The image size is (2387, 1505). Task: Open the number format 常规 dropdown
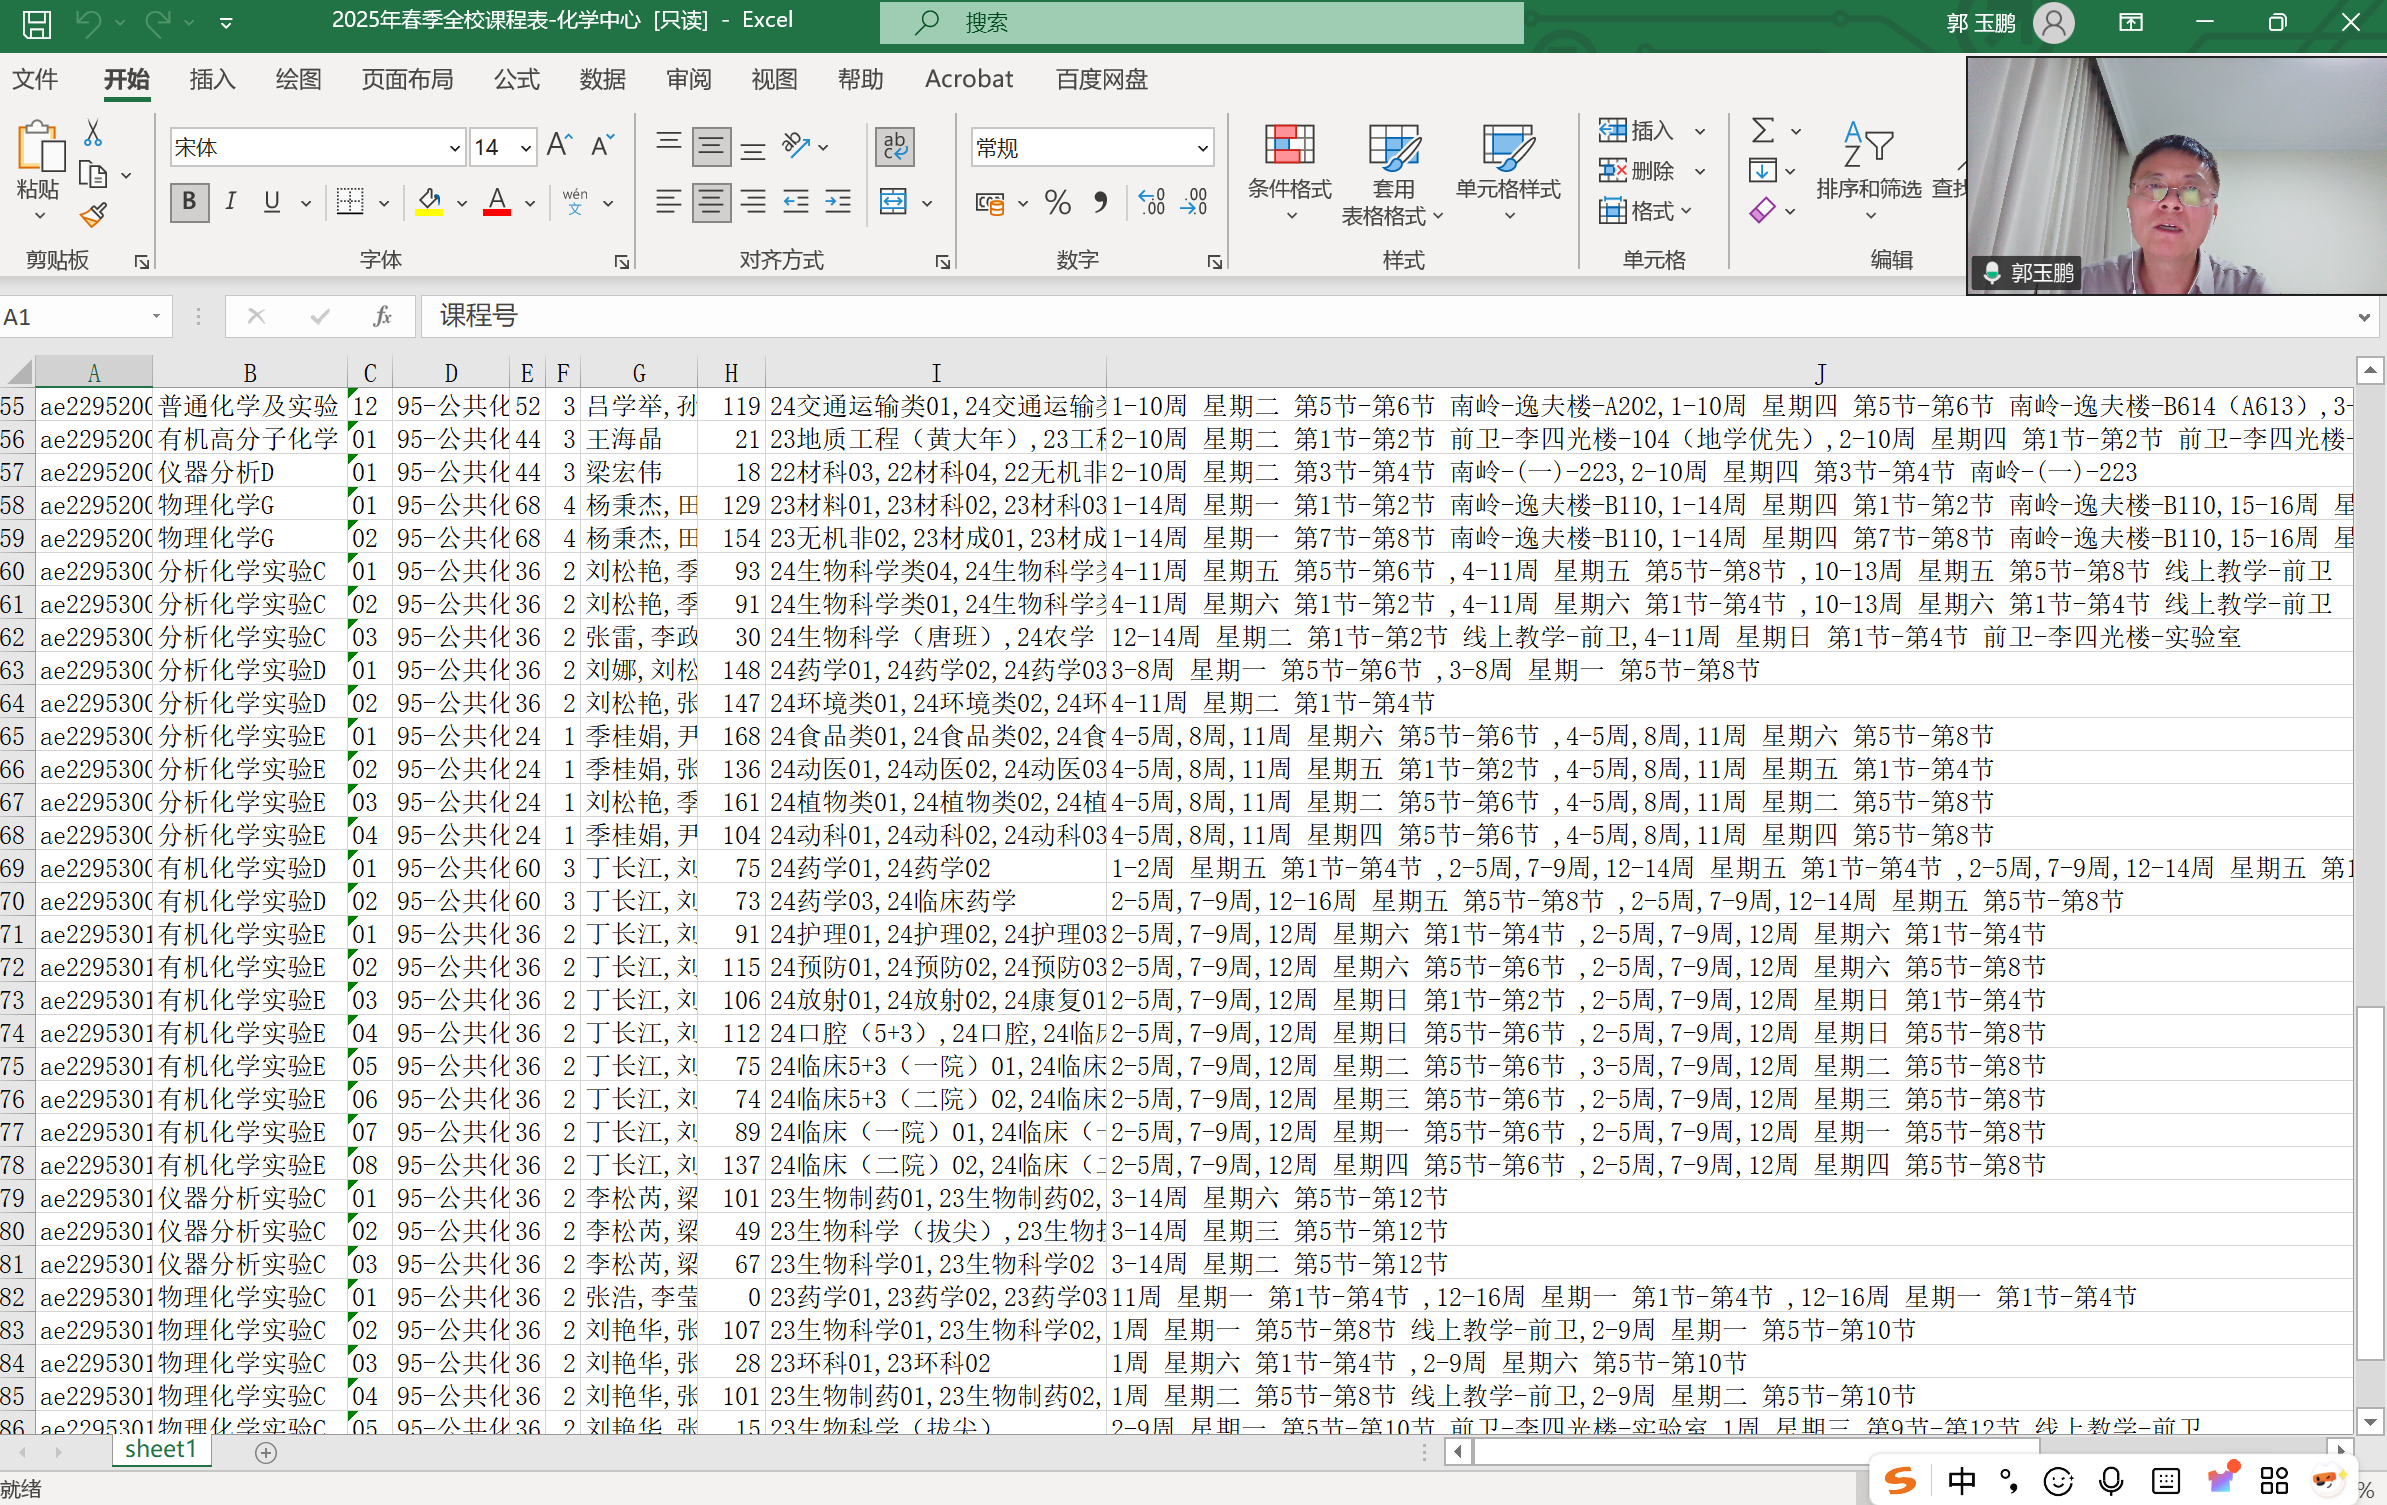(x=1202, y=149)
